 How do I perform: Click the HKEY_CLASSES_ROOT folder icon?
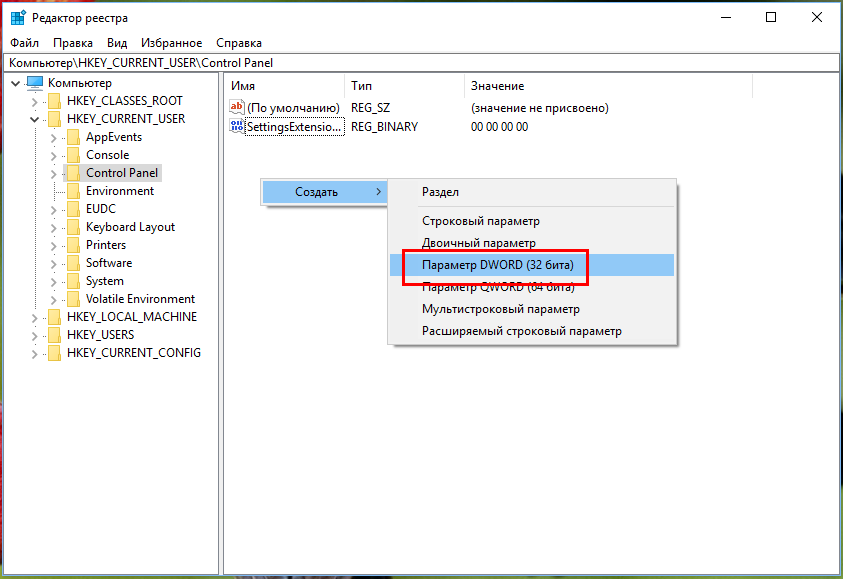(54, 101)
